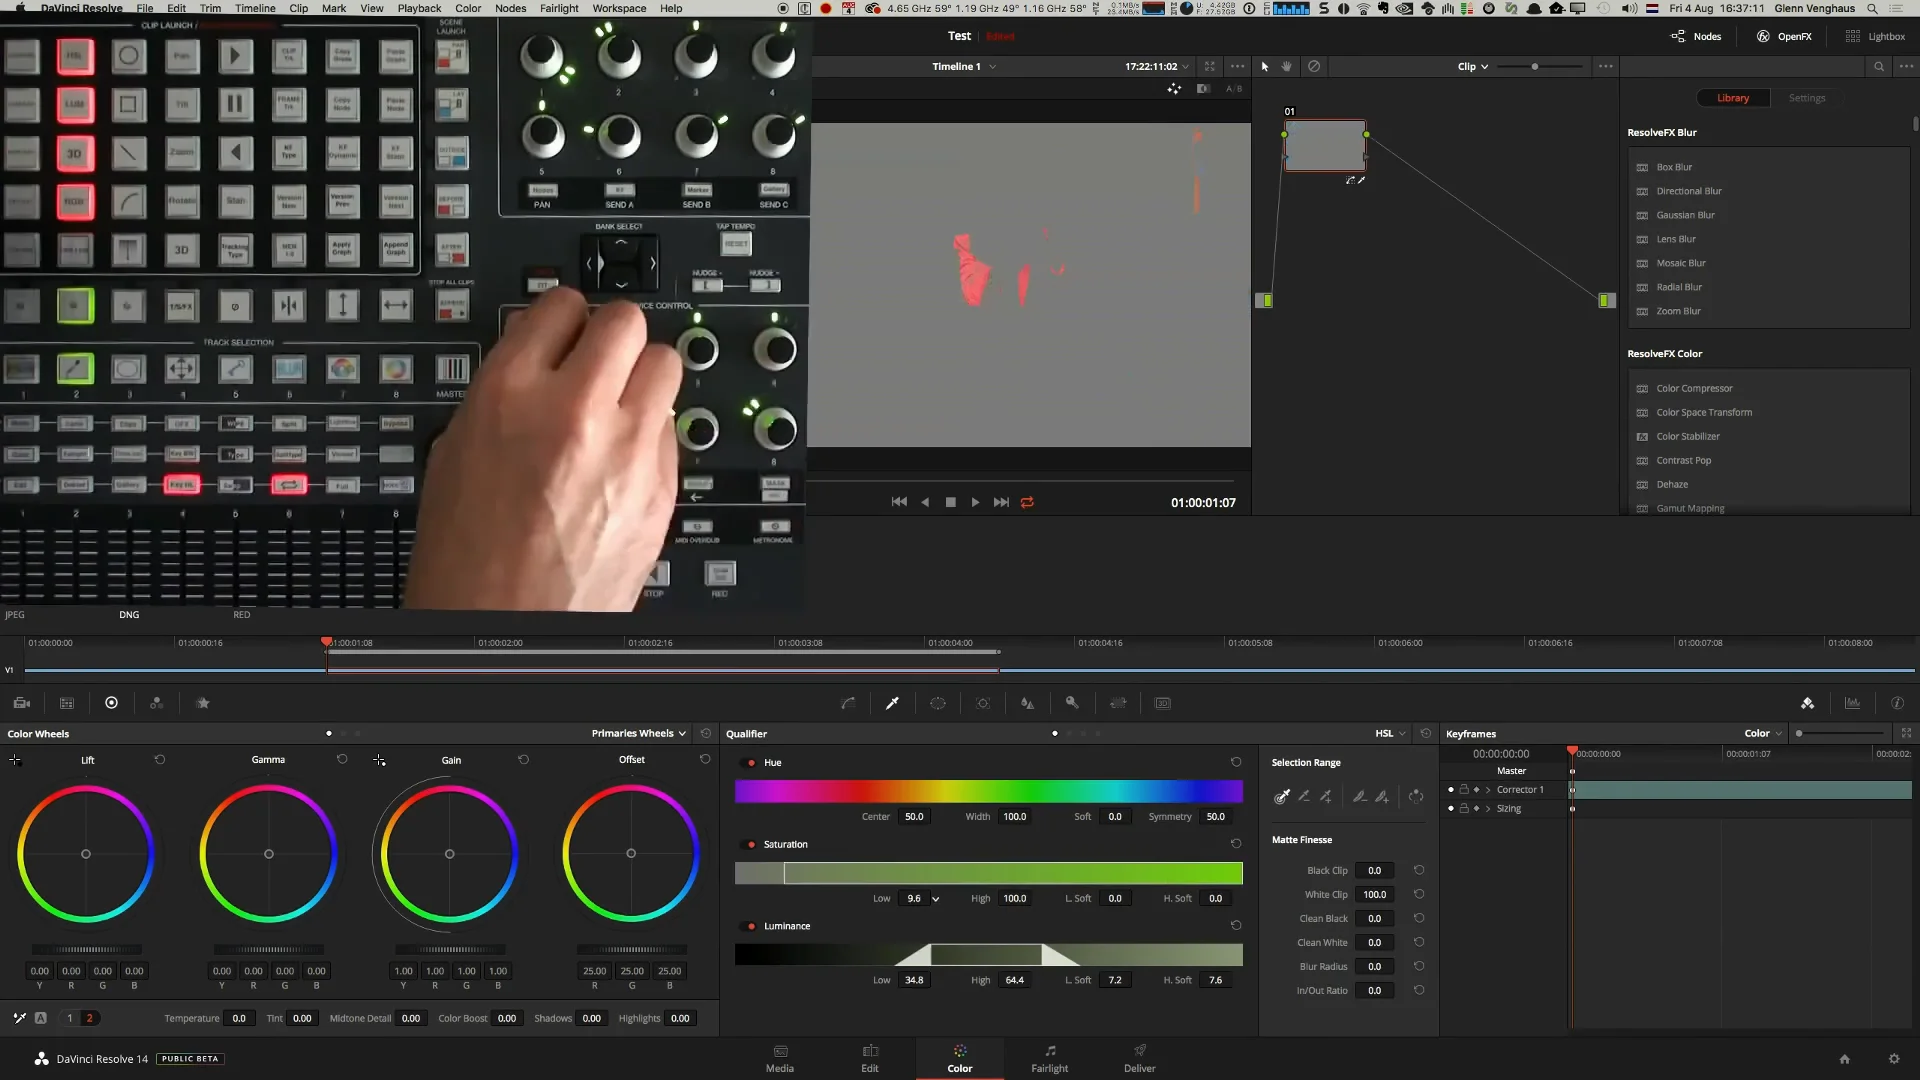Expand the Sizing keyframe track
The height and width of the screenshot is (1080, 1920).
(1488, 809)
